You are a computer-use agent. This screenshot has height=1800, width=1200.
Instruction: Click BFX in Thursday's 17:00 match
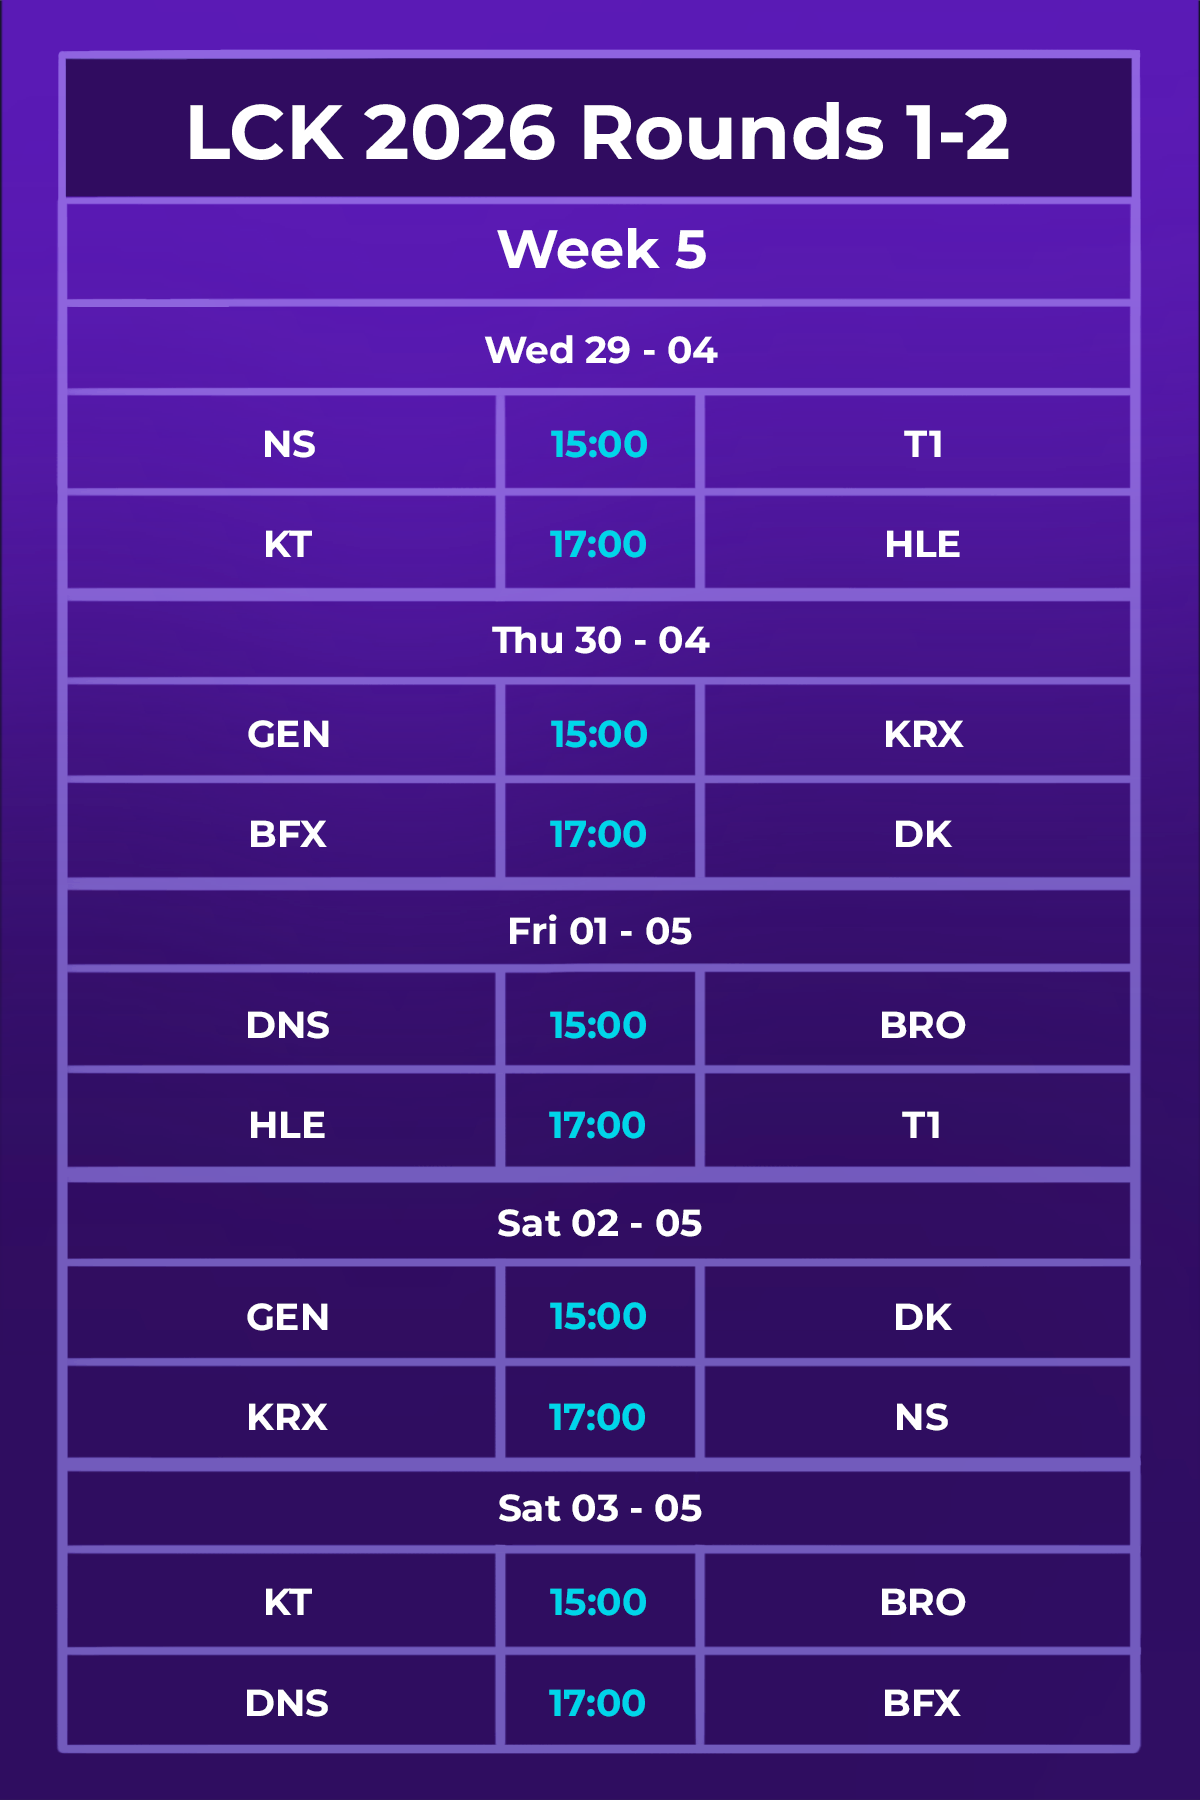click(x=288, y=835)
